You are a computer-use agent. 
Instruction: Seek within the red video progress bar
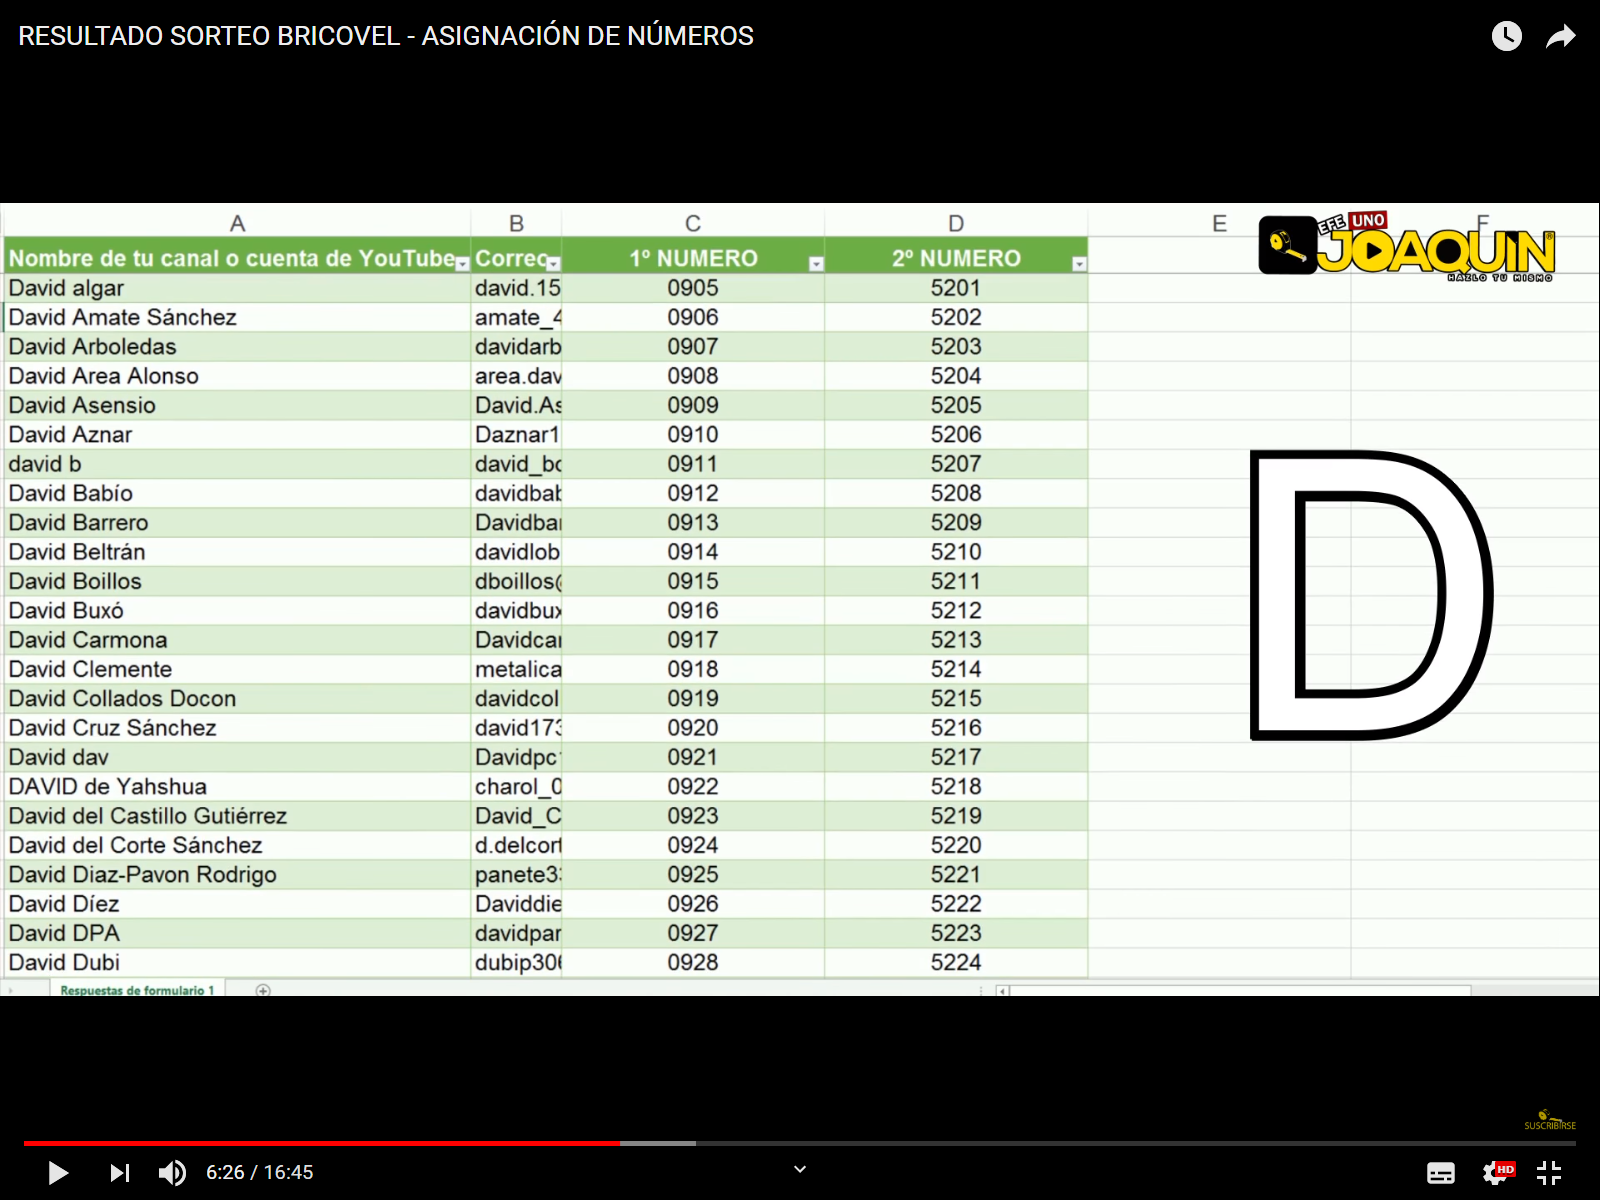tap(320, 1143)
